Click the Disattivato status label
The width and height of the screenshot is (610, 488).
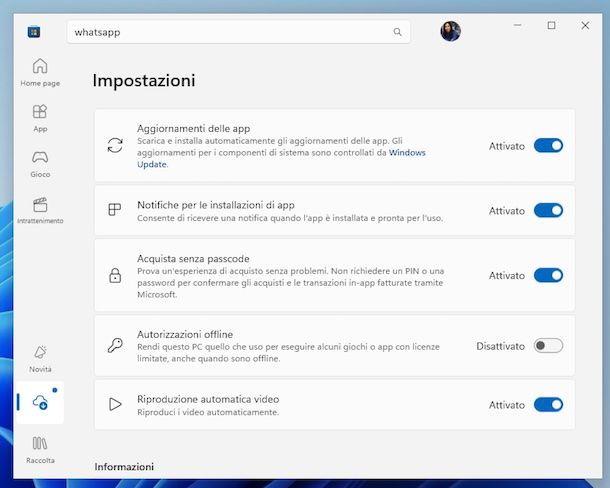coord(500,346)
